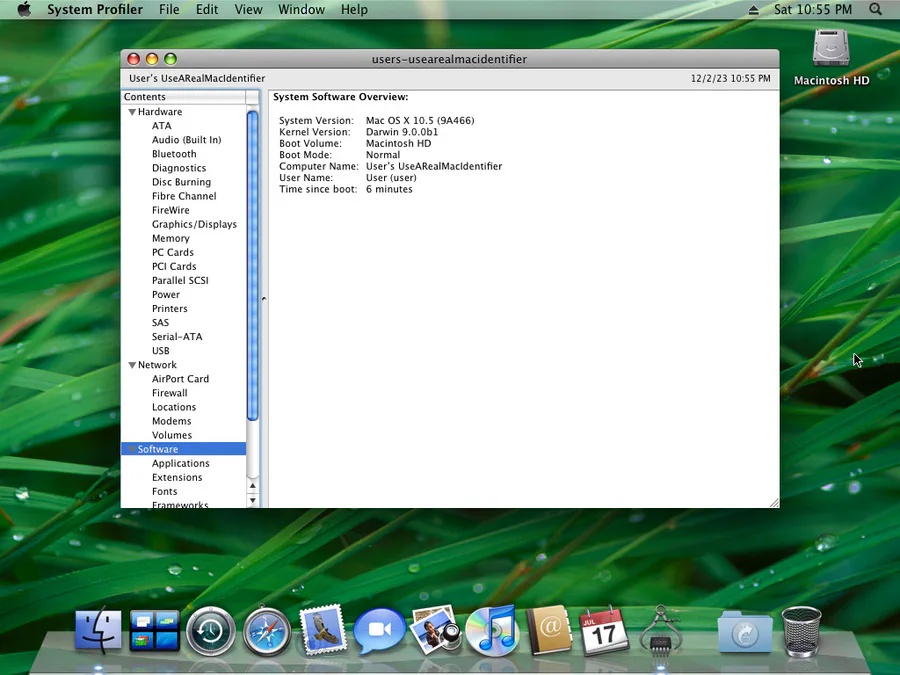The width and height of the screenshot is (900, 675).
Task: Zoom the window with green button
Action: (x=170, y=59)
